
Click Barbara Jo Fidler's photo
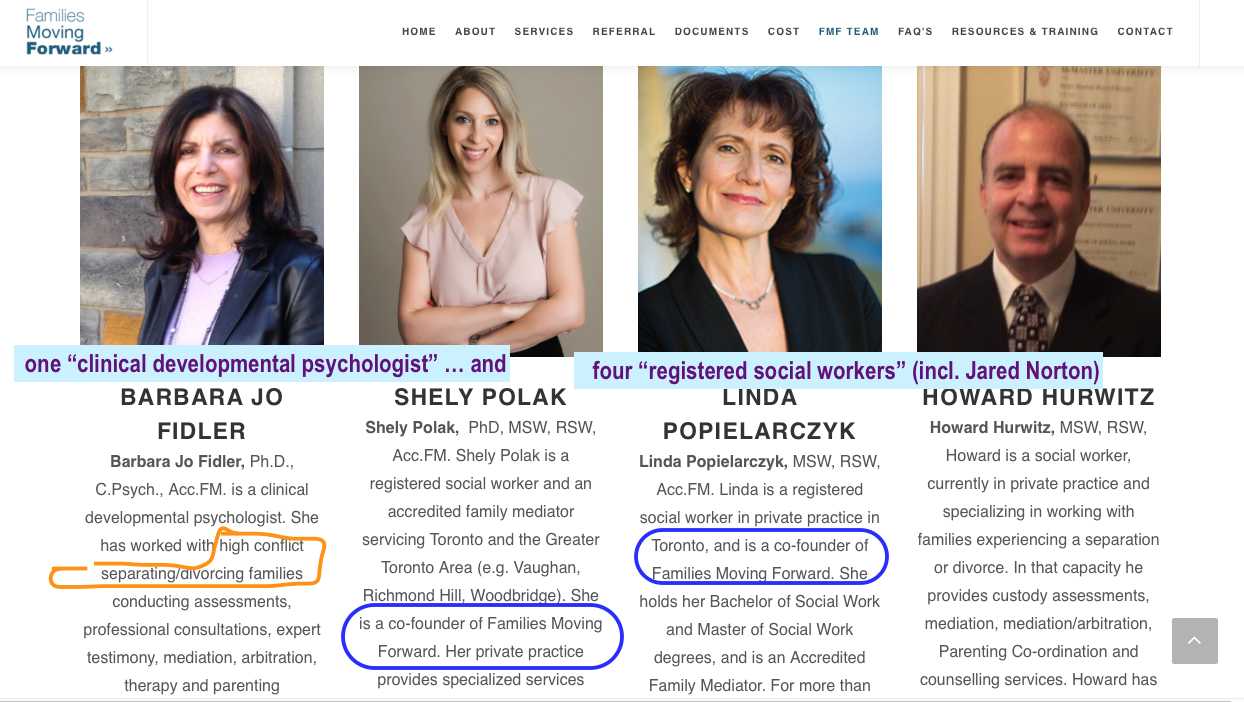(x=202, y=200)
